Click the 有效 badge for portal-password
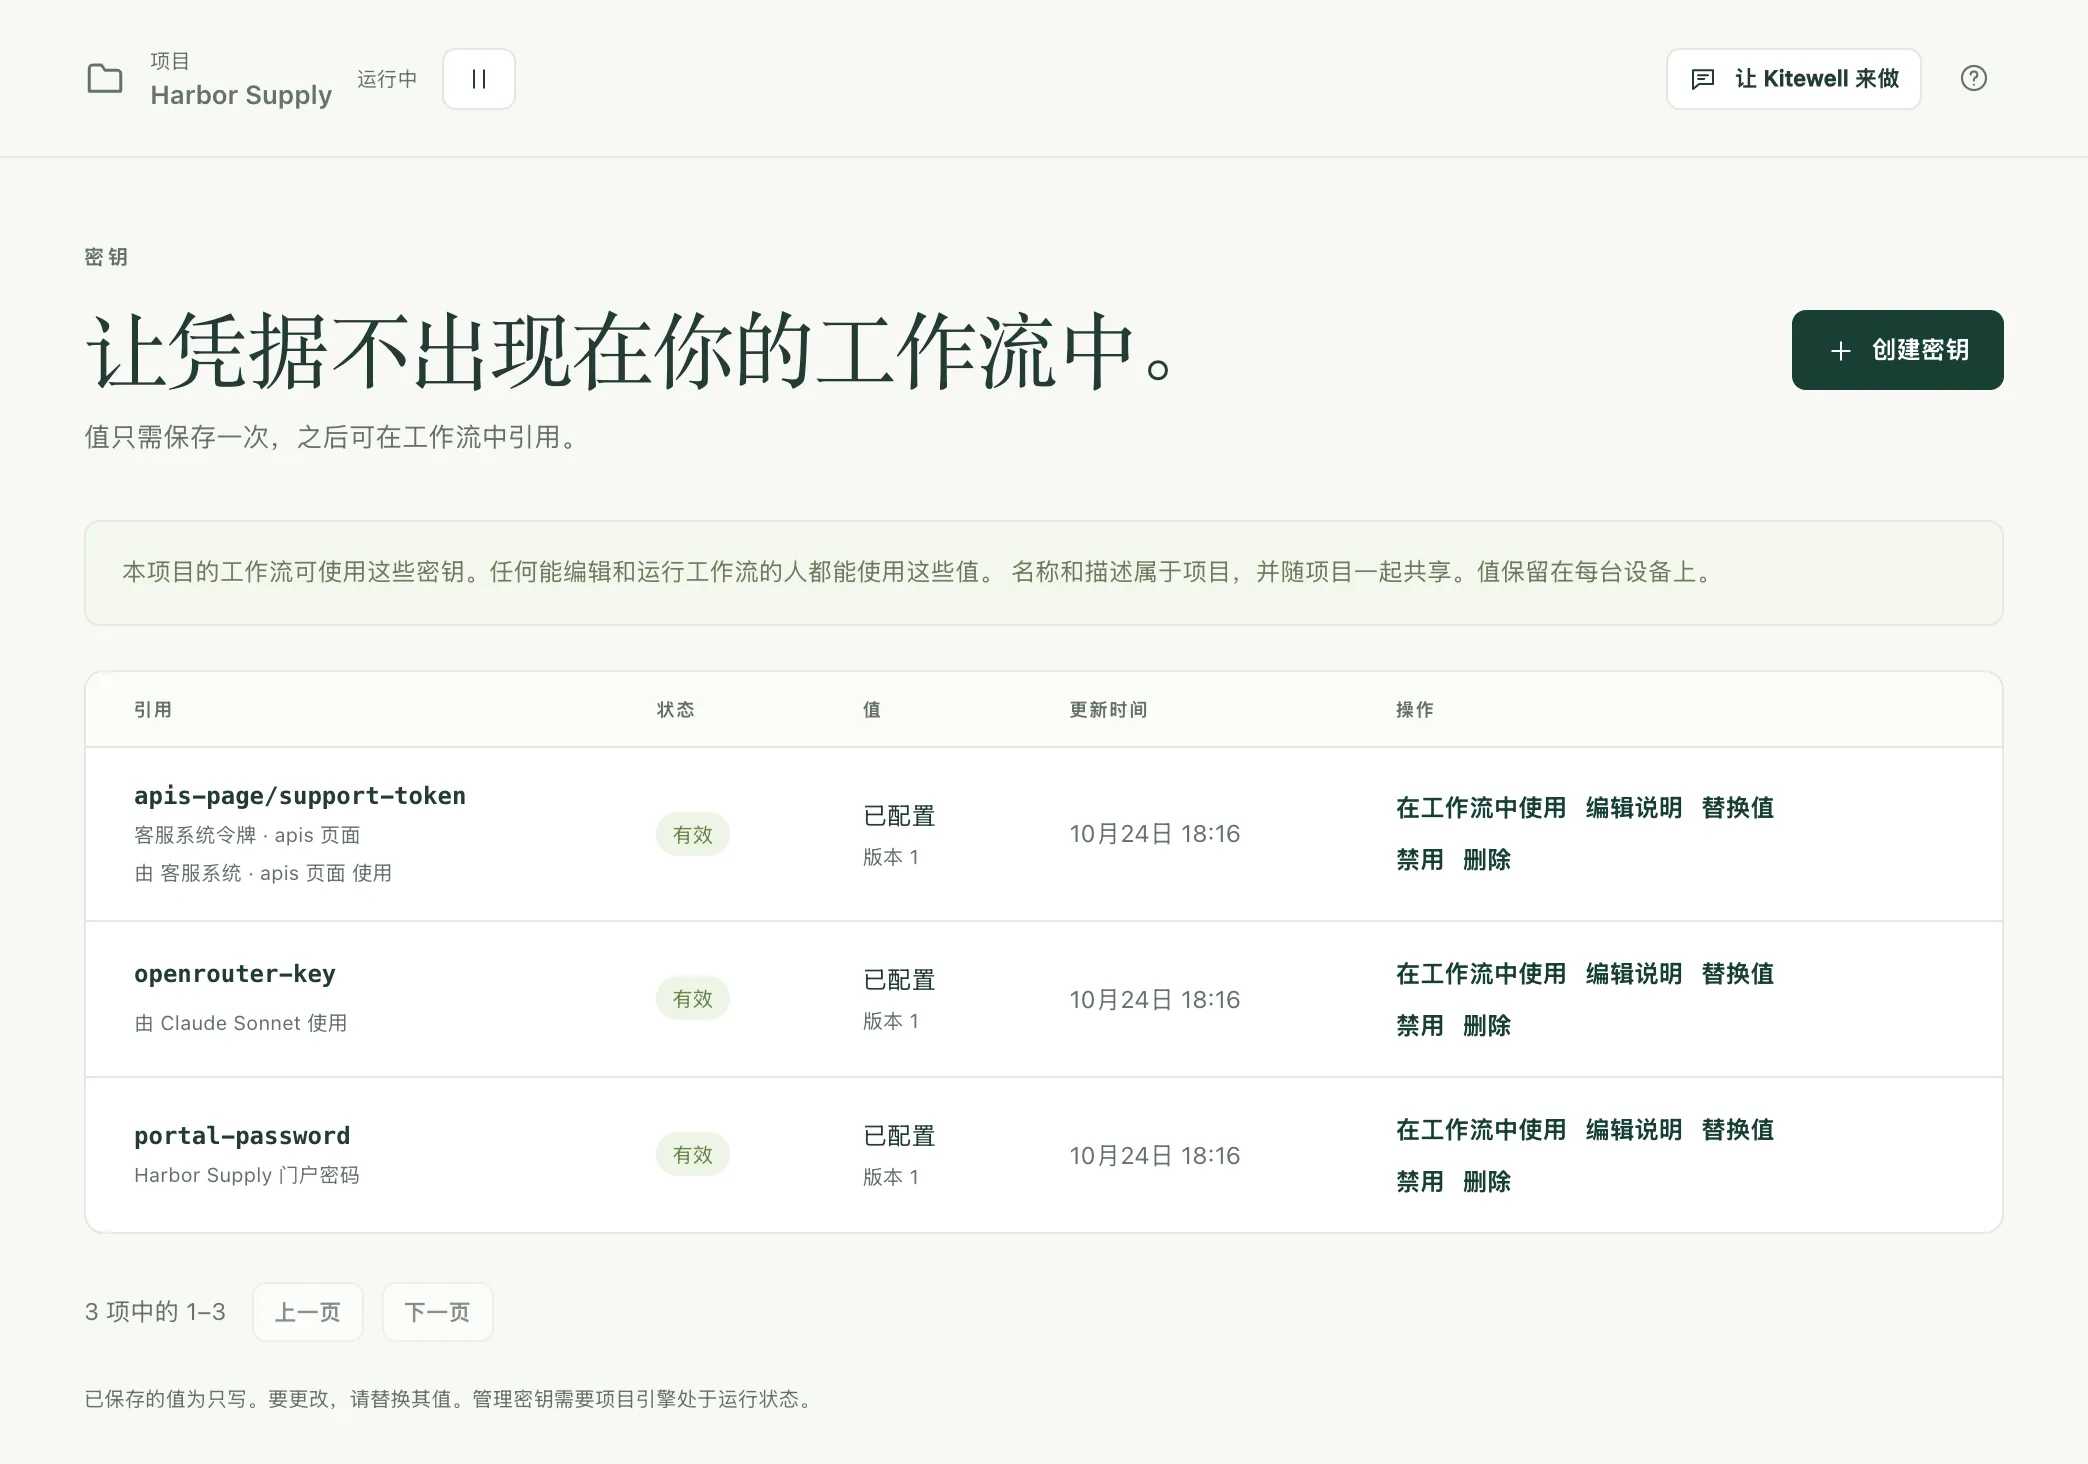The width and height of the screenshot is (2088, 1464). (x=693, y=1154)
